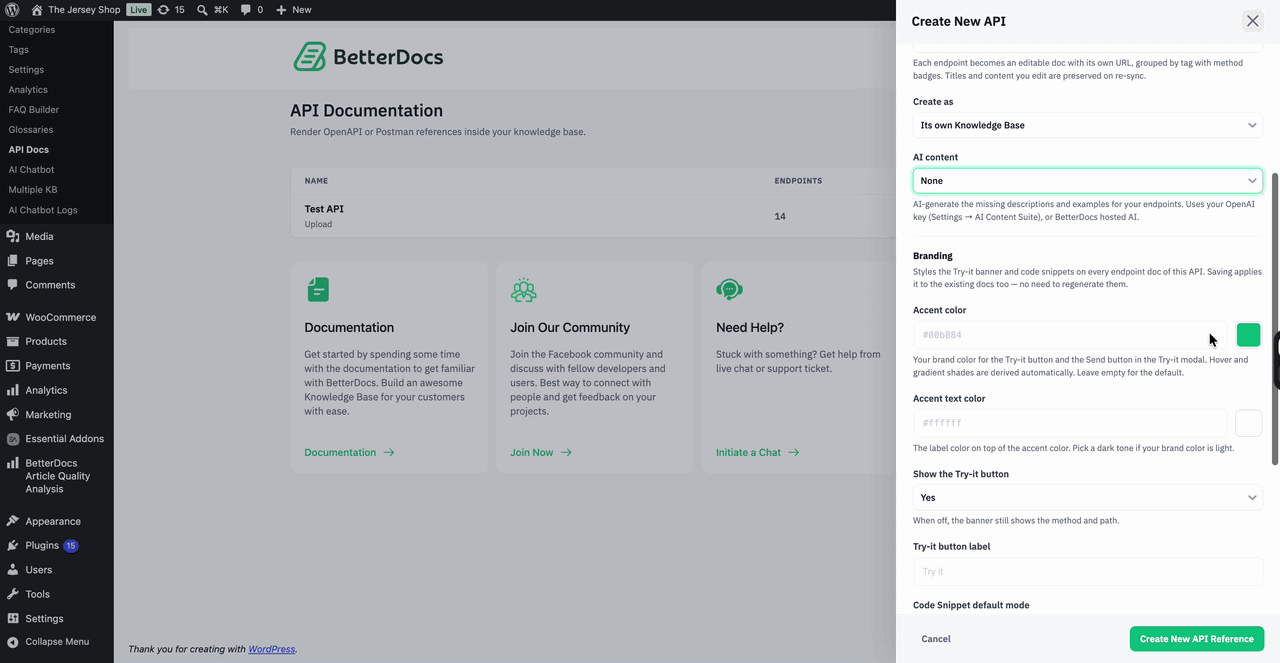The image size is (1280, 663).
Task: Open the AI content dropdown
Action: click(x=1088, y=181)
